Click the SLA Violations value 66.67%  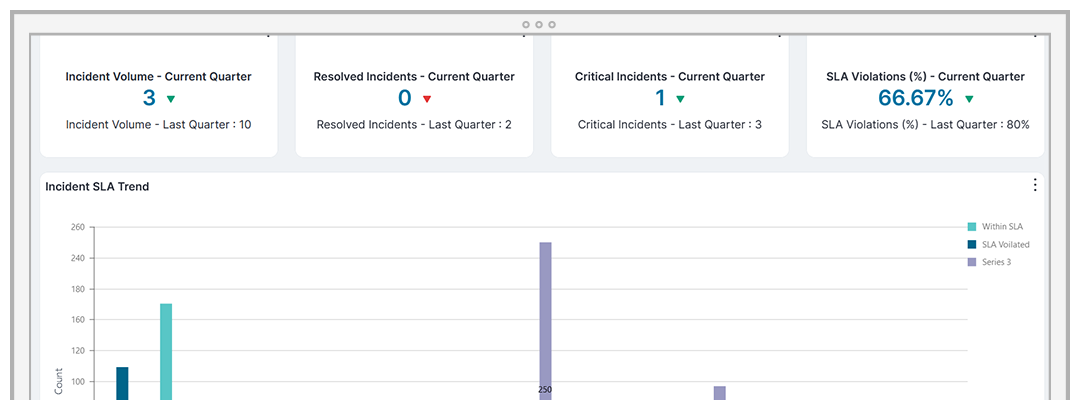point(915,98)
